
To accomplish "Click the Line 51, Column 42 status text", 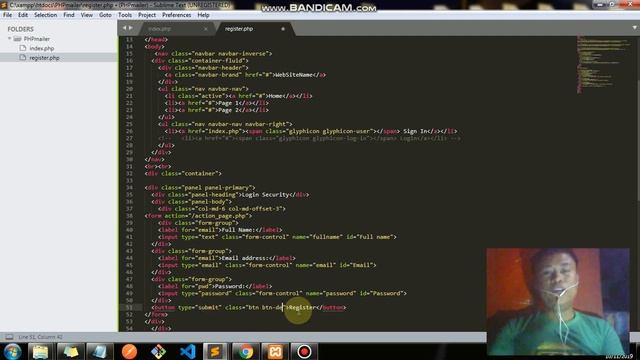I will [x=40, y=337].
